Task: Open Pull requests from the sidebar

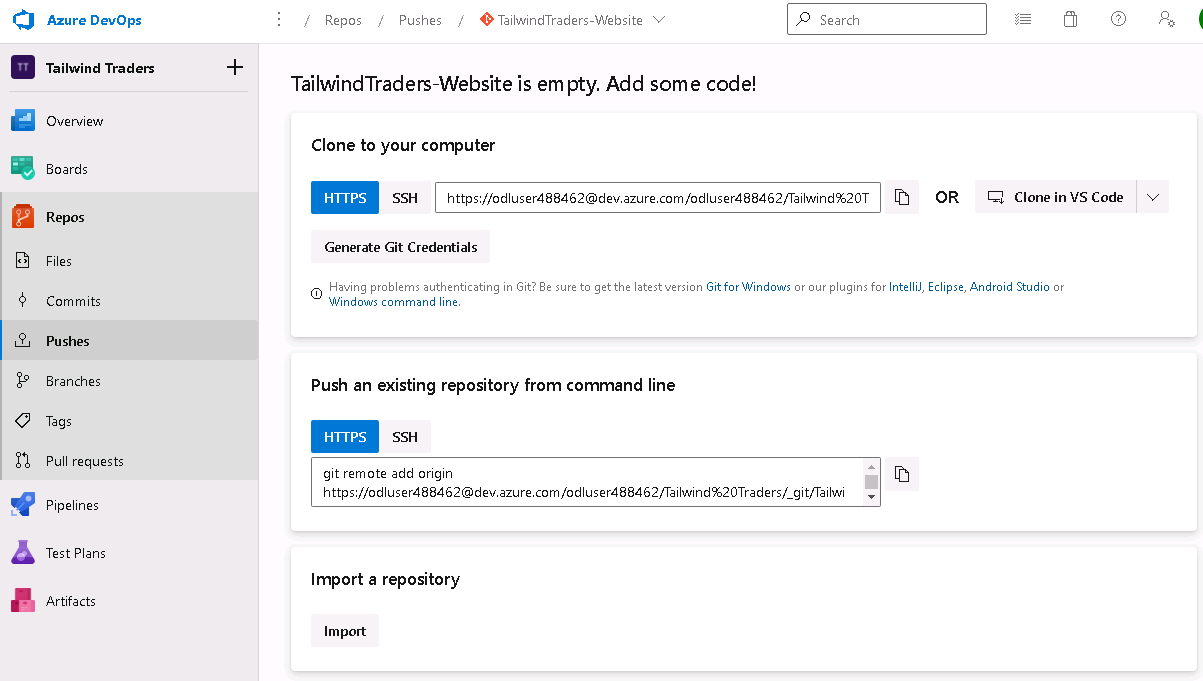Action: (86, 460)
